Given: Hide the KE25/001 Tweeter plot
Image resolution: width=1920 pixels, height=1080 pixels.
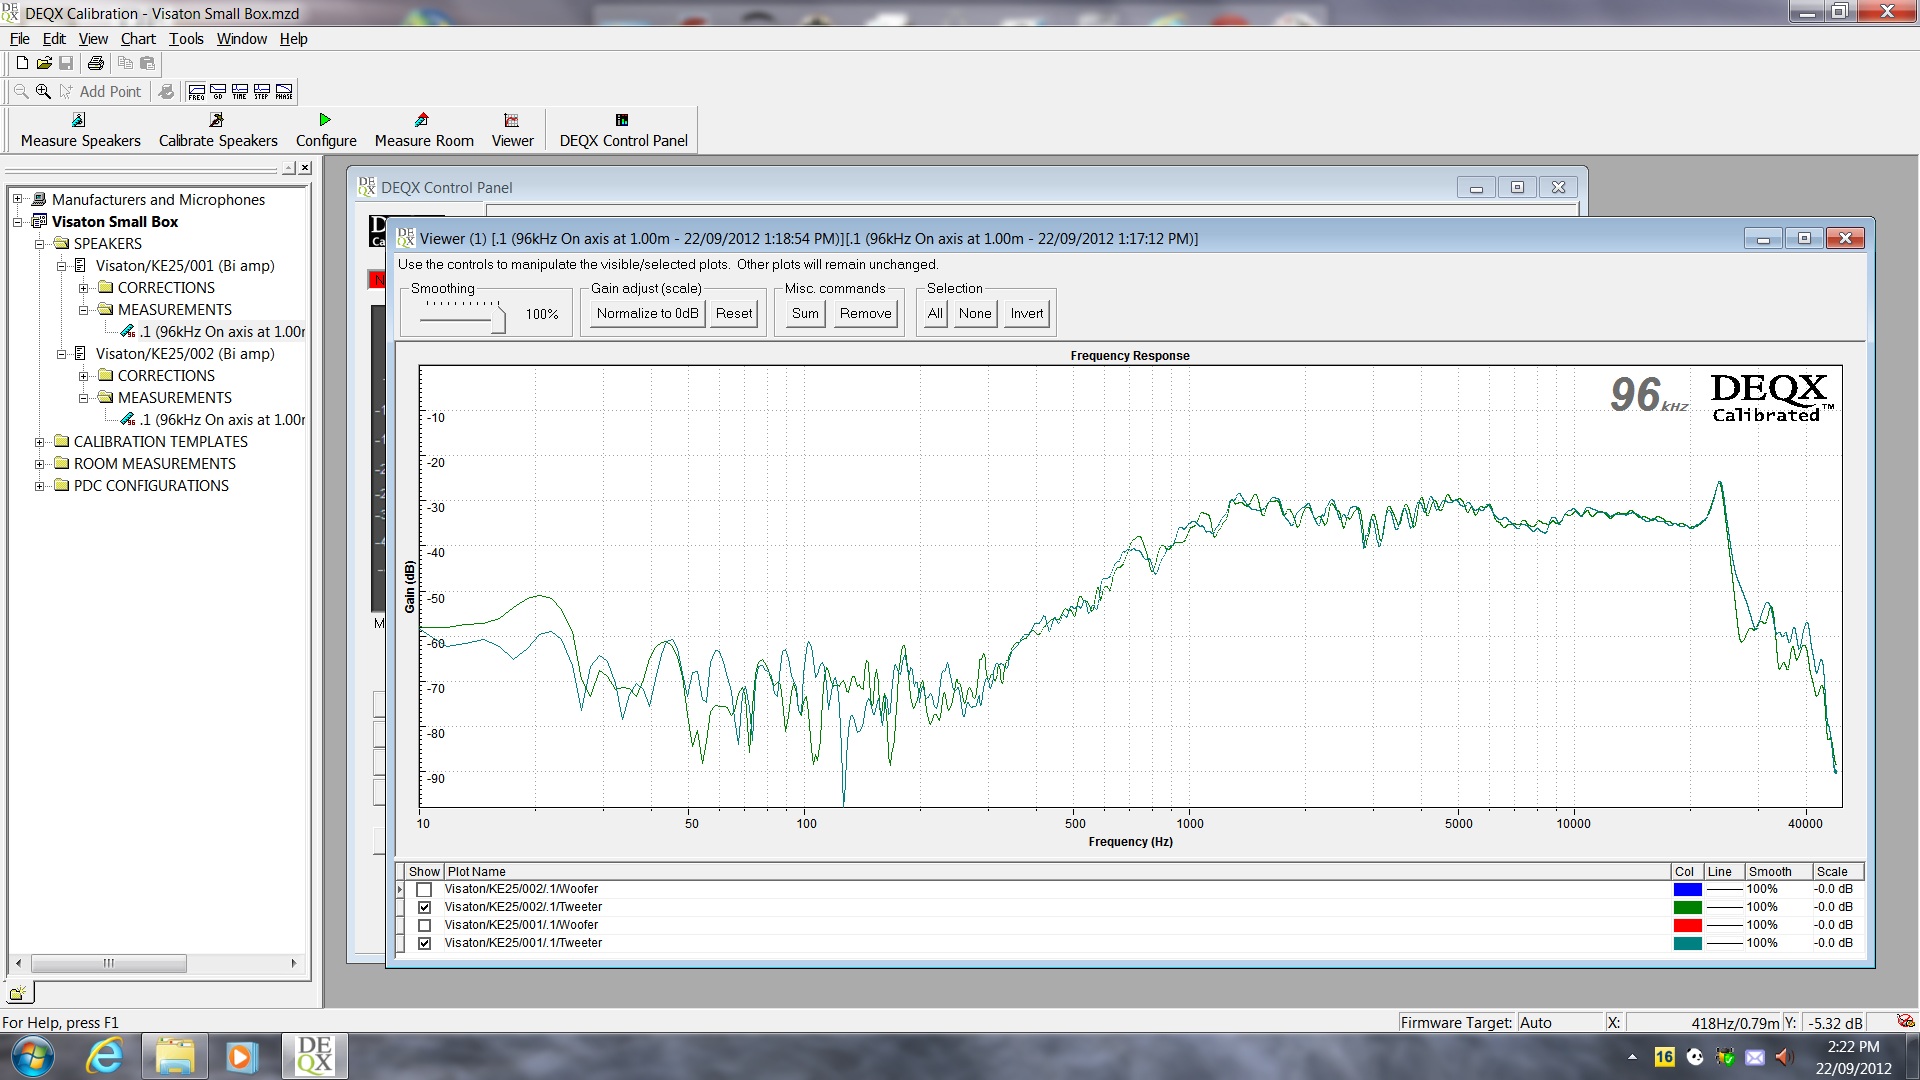Looking at the screenshot, I should click(424, 943).
